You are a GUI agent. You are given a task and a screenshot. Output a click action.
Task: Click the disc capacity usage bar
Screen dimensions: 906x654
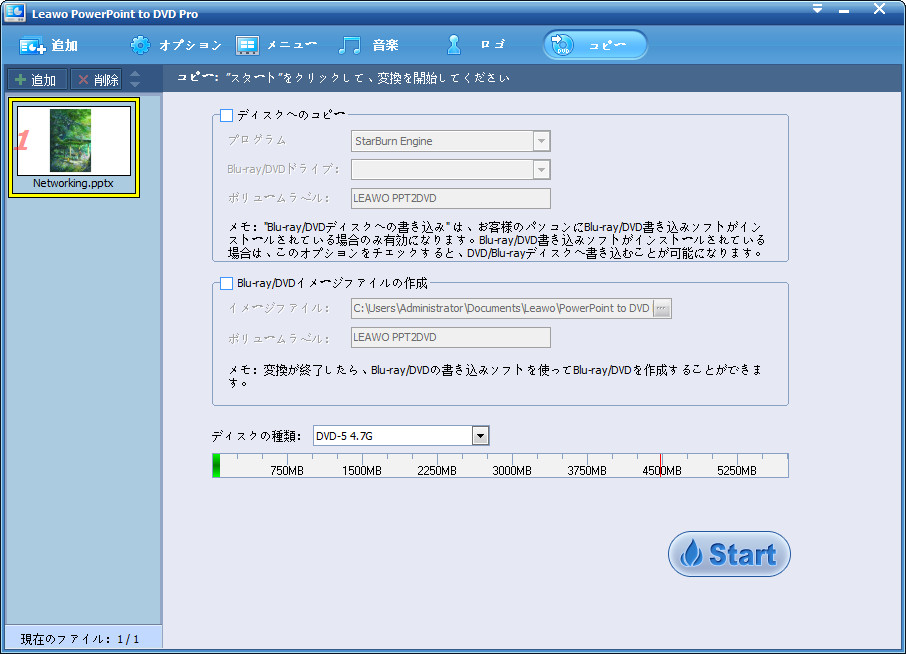pyautogui.click(x=500, y=466)
